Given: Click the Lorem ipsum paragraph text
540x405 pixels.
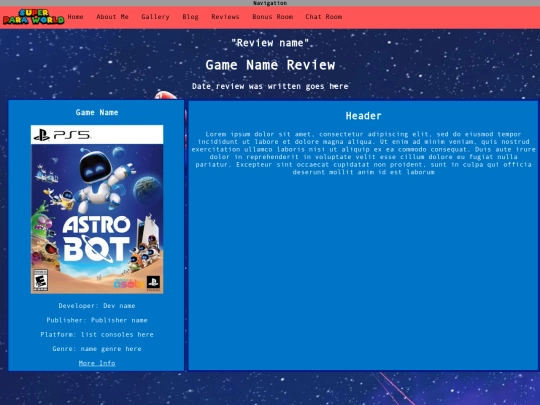Looking at the screenshot, I should pos(363,153).
